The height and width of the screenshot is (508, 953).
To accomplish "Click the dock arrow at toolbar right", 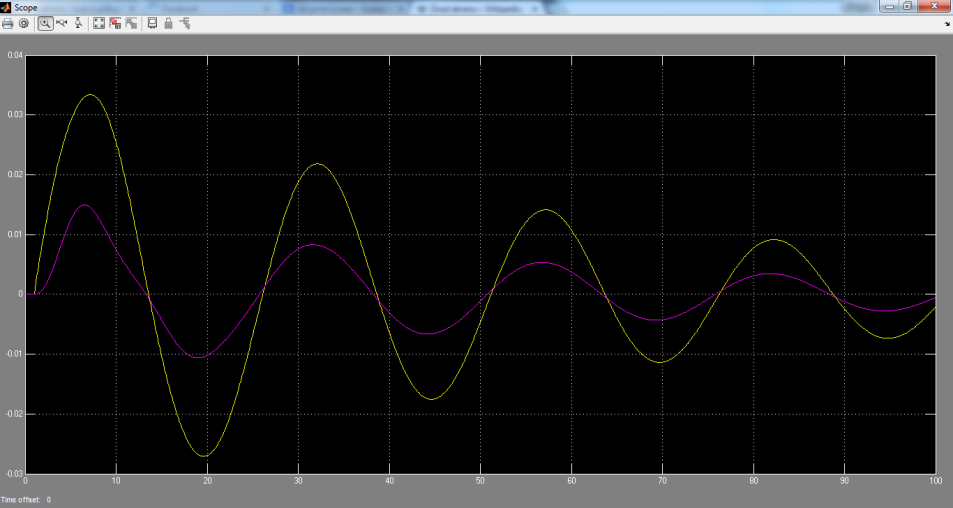I will tap(946, 23).
